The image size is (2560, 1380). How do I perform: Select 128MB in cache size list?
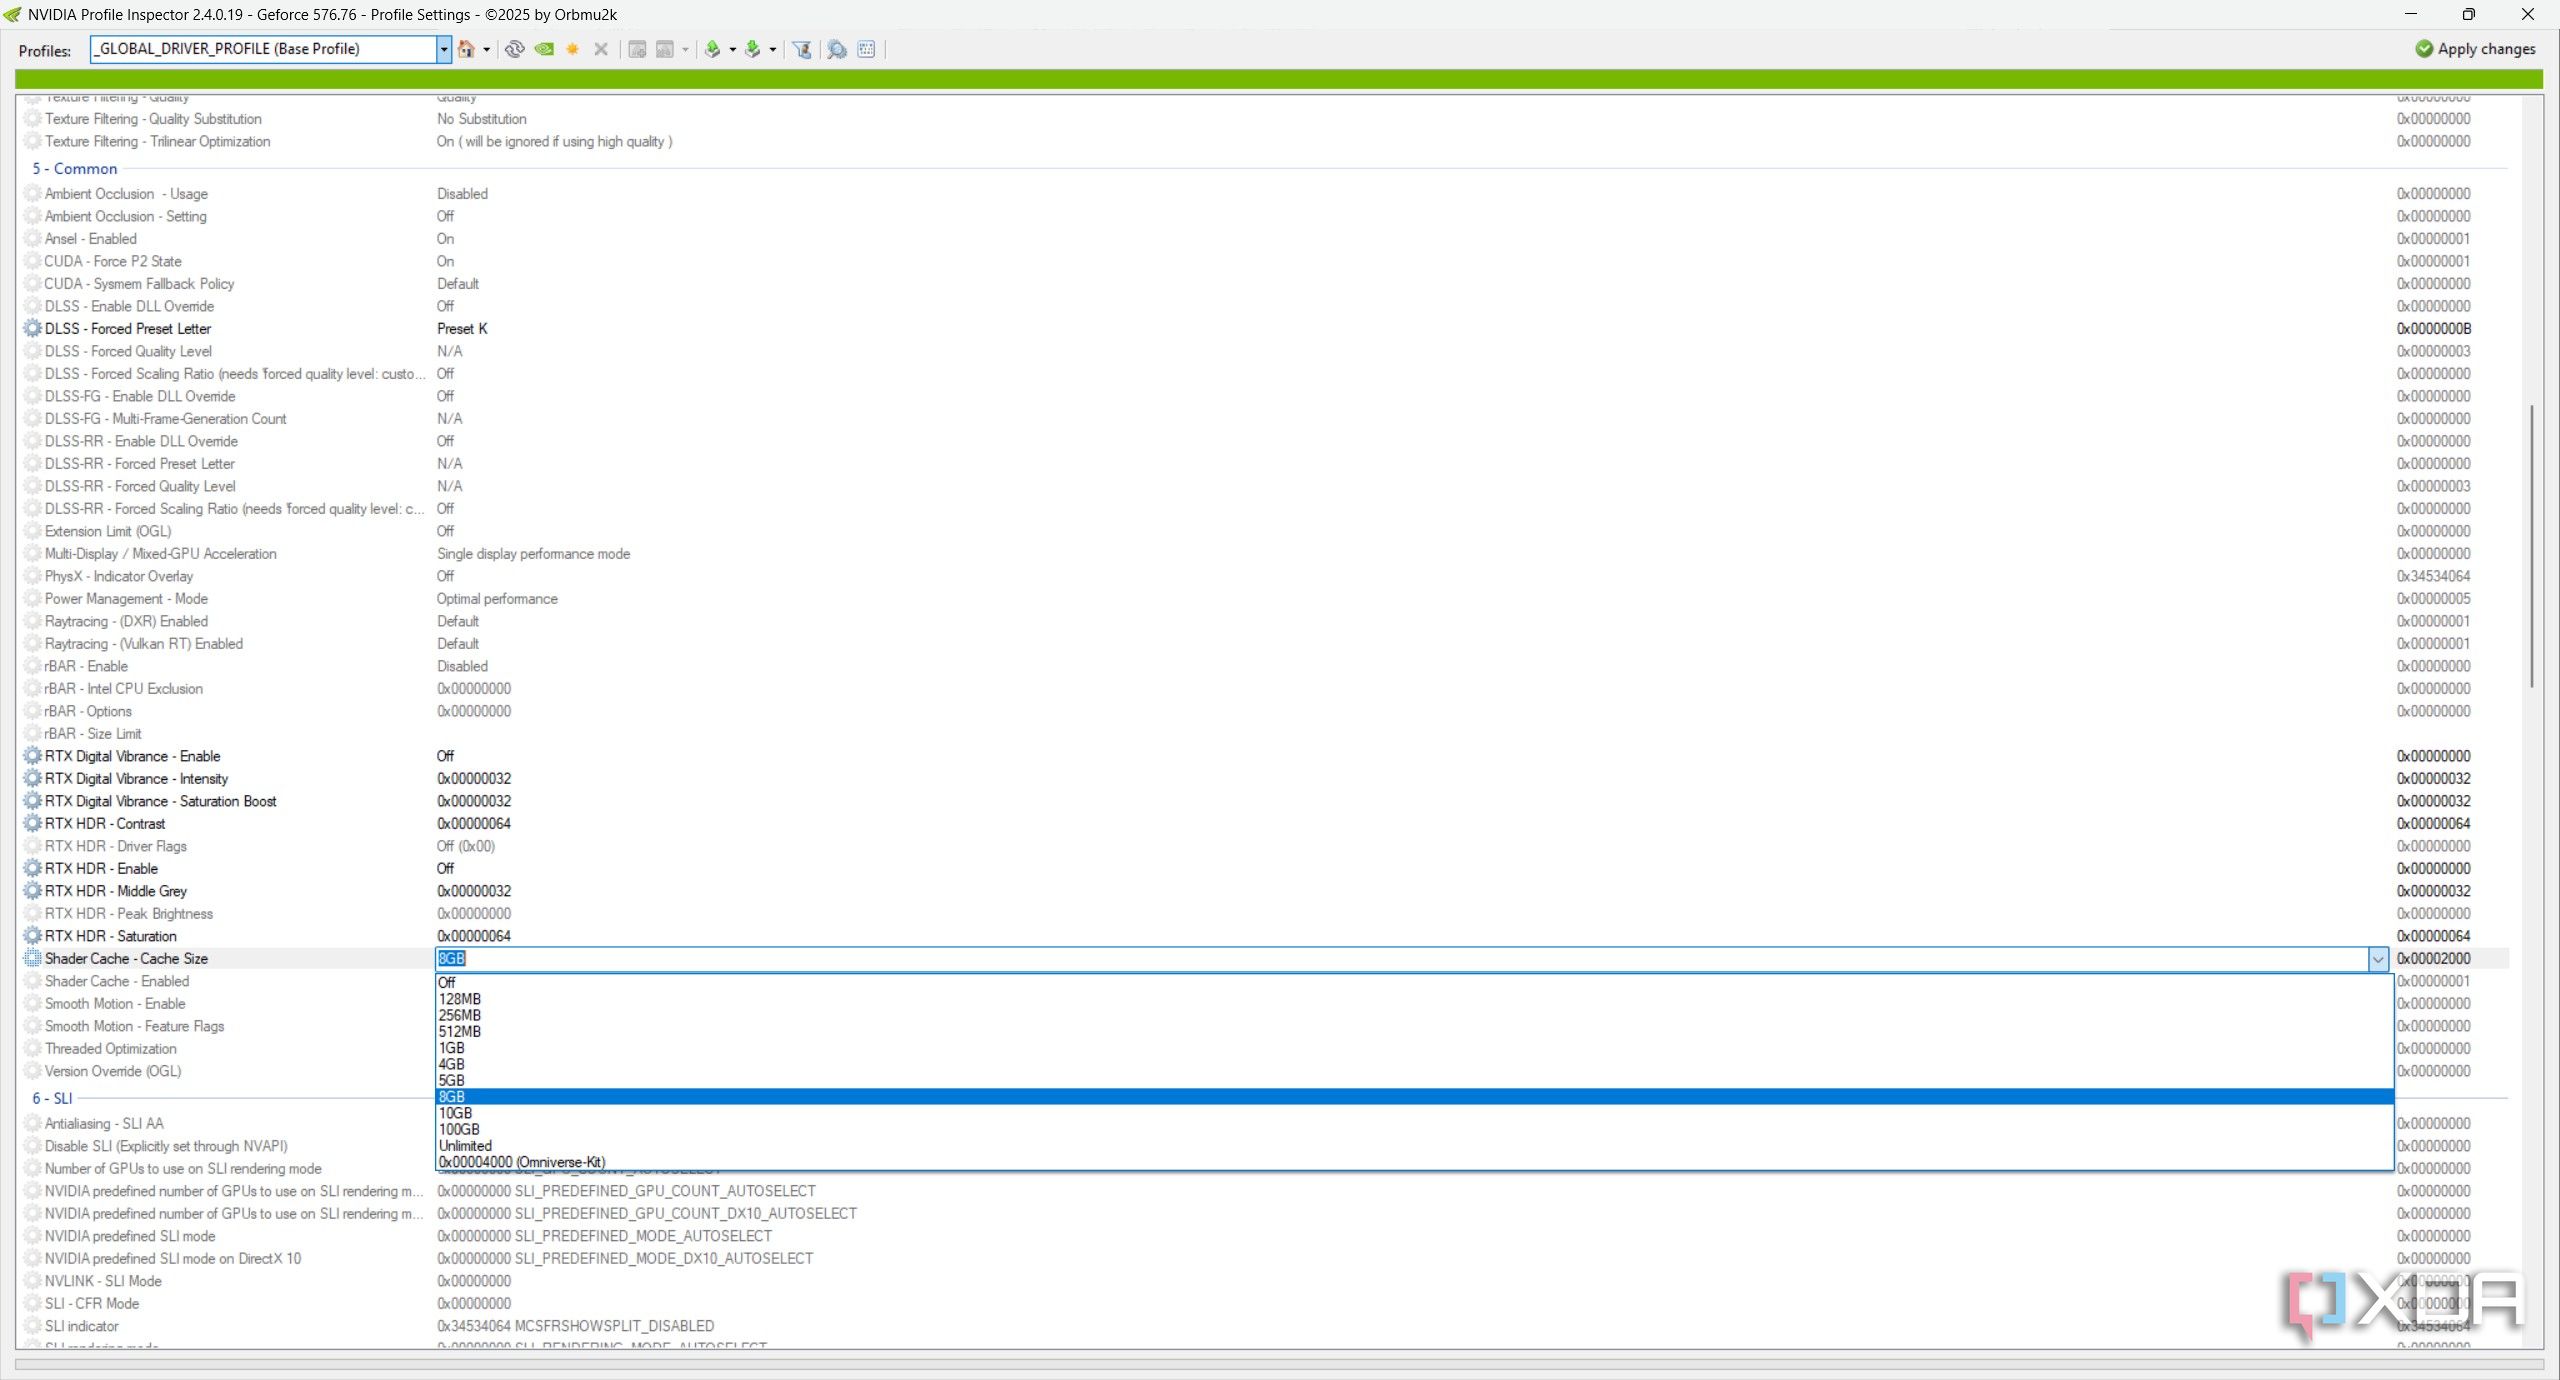(x=1414, y=999)
